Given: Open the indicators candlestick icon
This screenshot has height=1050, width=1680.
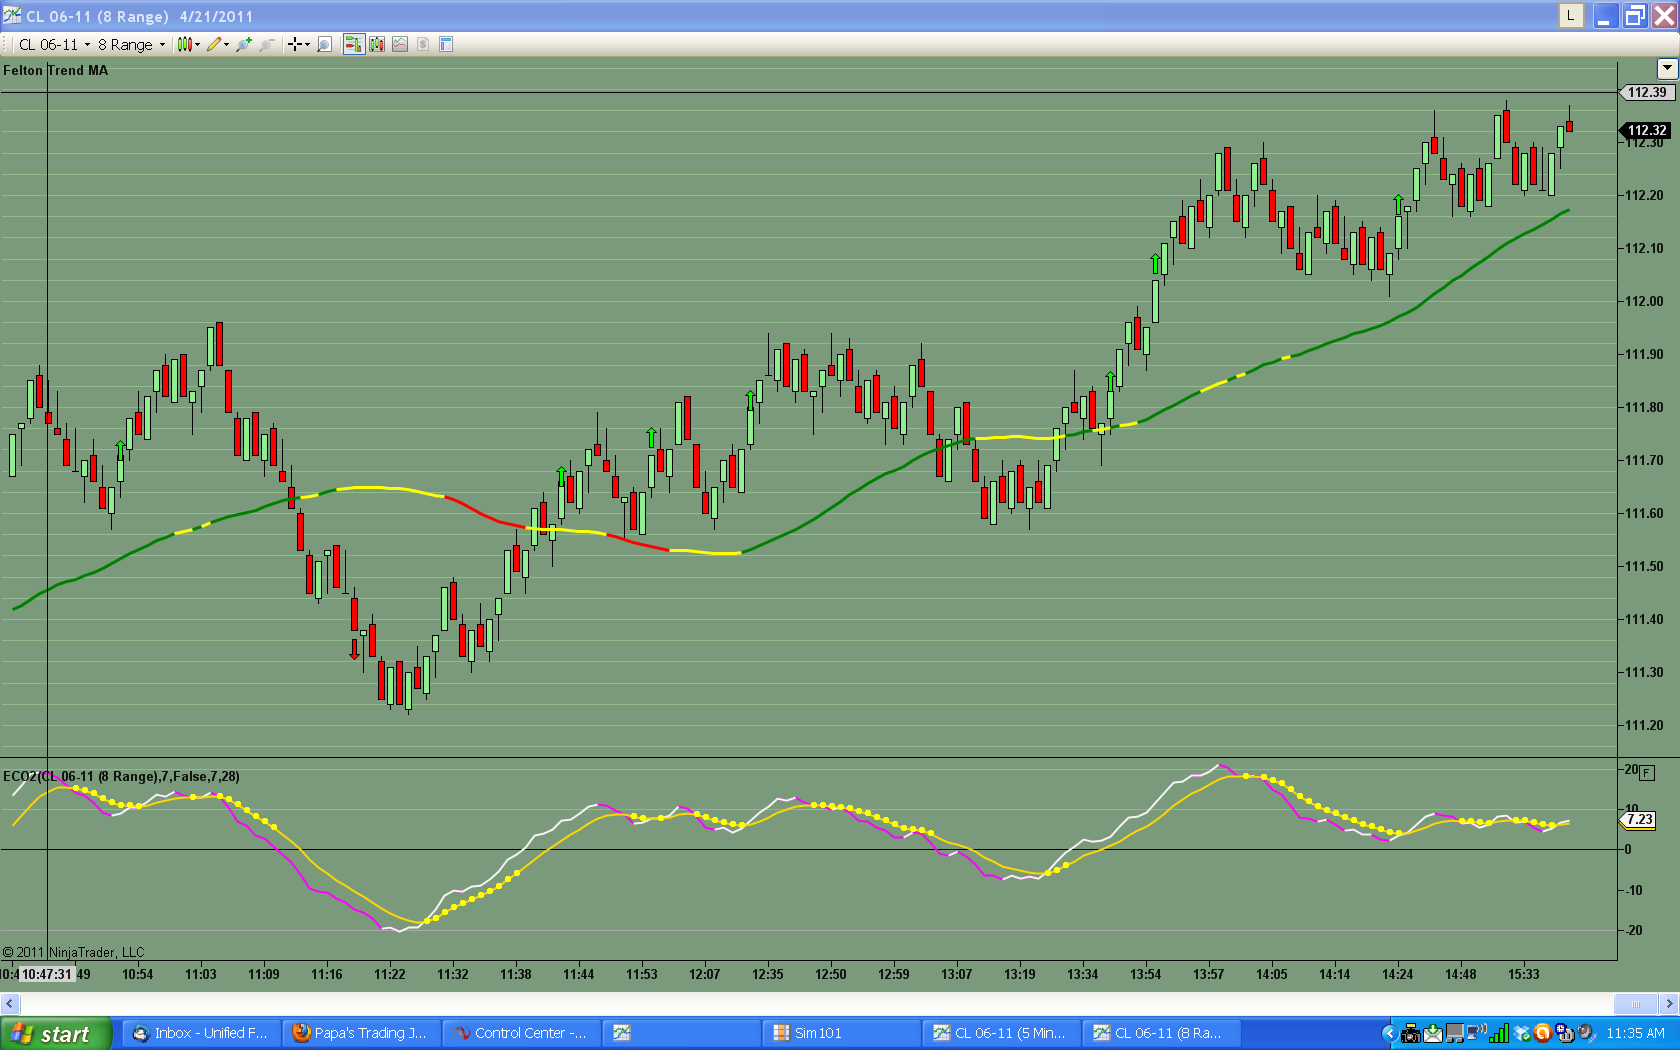Looking at the screenshot, I should 377,44.
